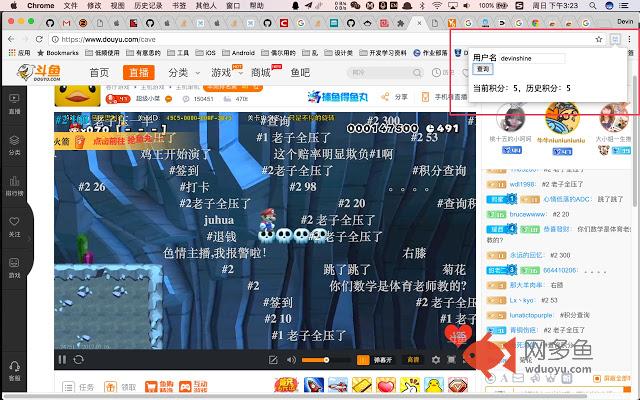Image resolution: width=640 pixels, height=400 pixels.
Task: Click the 领取 gift button
Action: [x=120, y=386]
